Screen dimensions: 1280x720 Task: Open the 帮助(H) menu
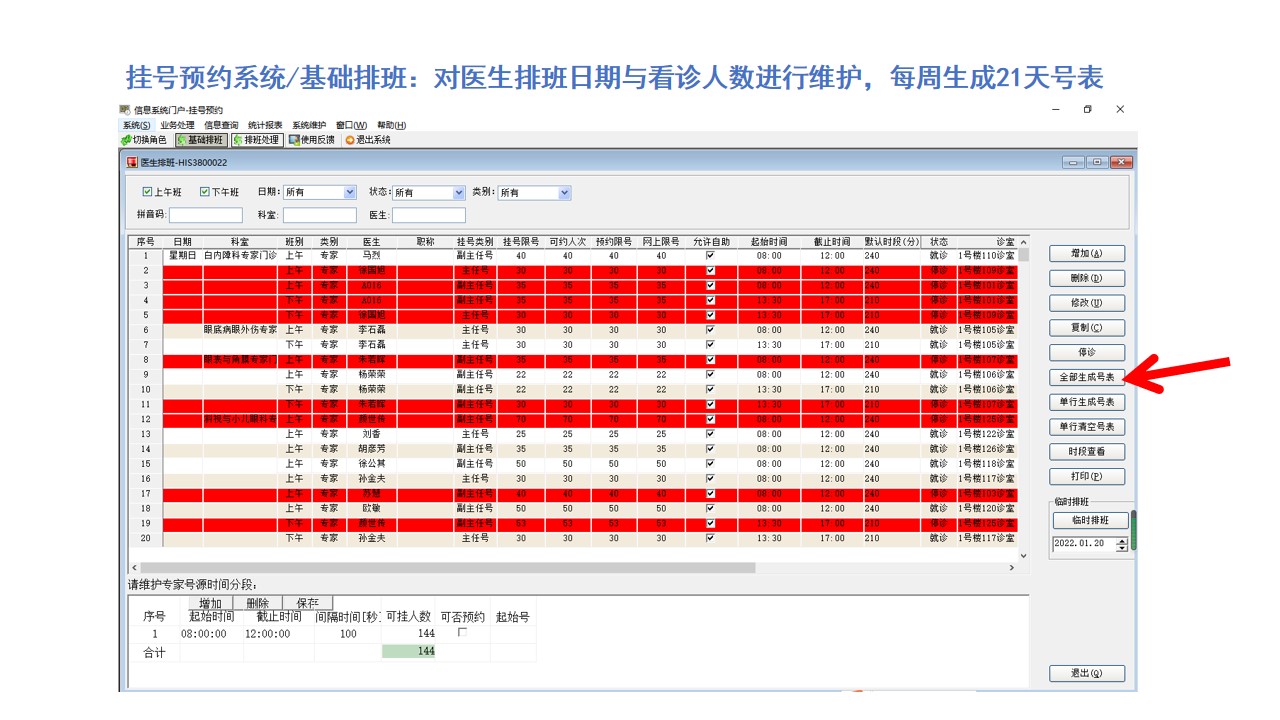(391, 125)
